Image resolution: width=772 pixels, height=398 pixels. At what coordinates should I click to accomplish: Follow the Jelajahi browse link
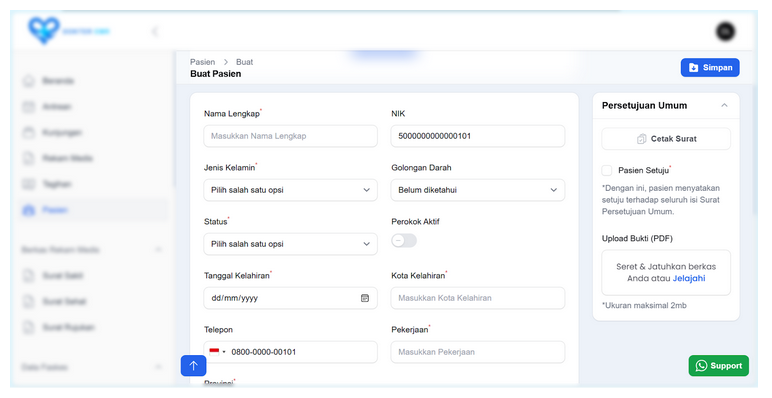click(x=689, y=278)
